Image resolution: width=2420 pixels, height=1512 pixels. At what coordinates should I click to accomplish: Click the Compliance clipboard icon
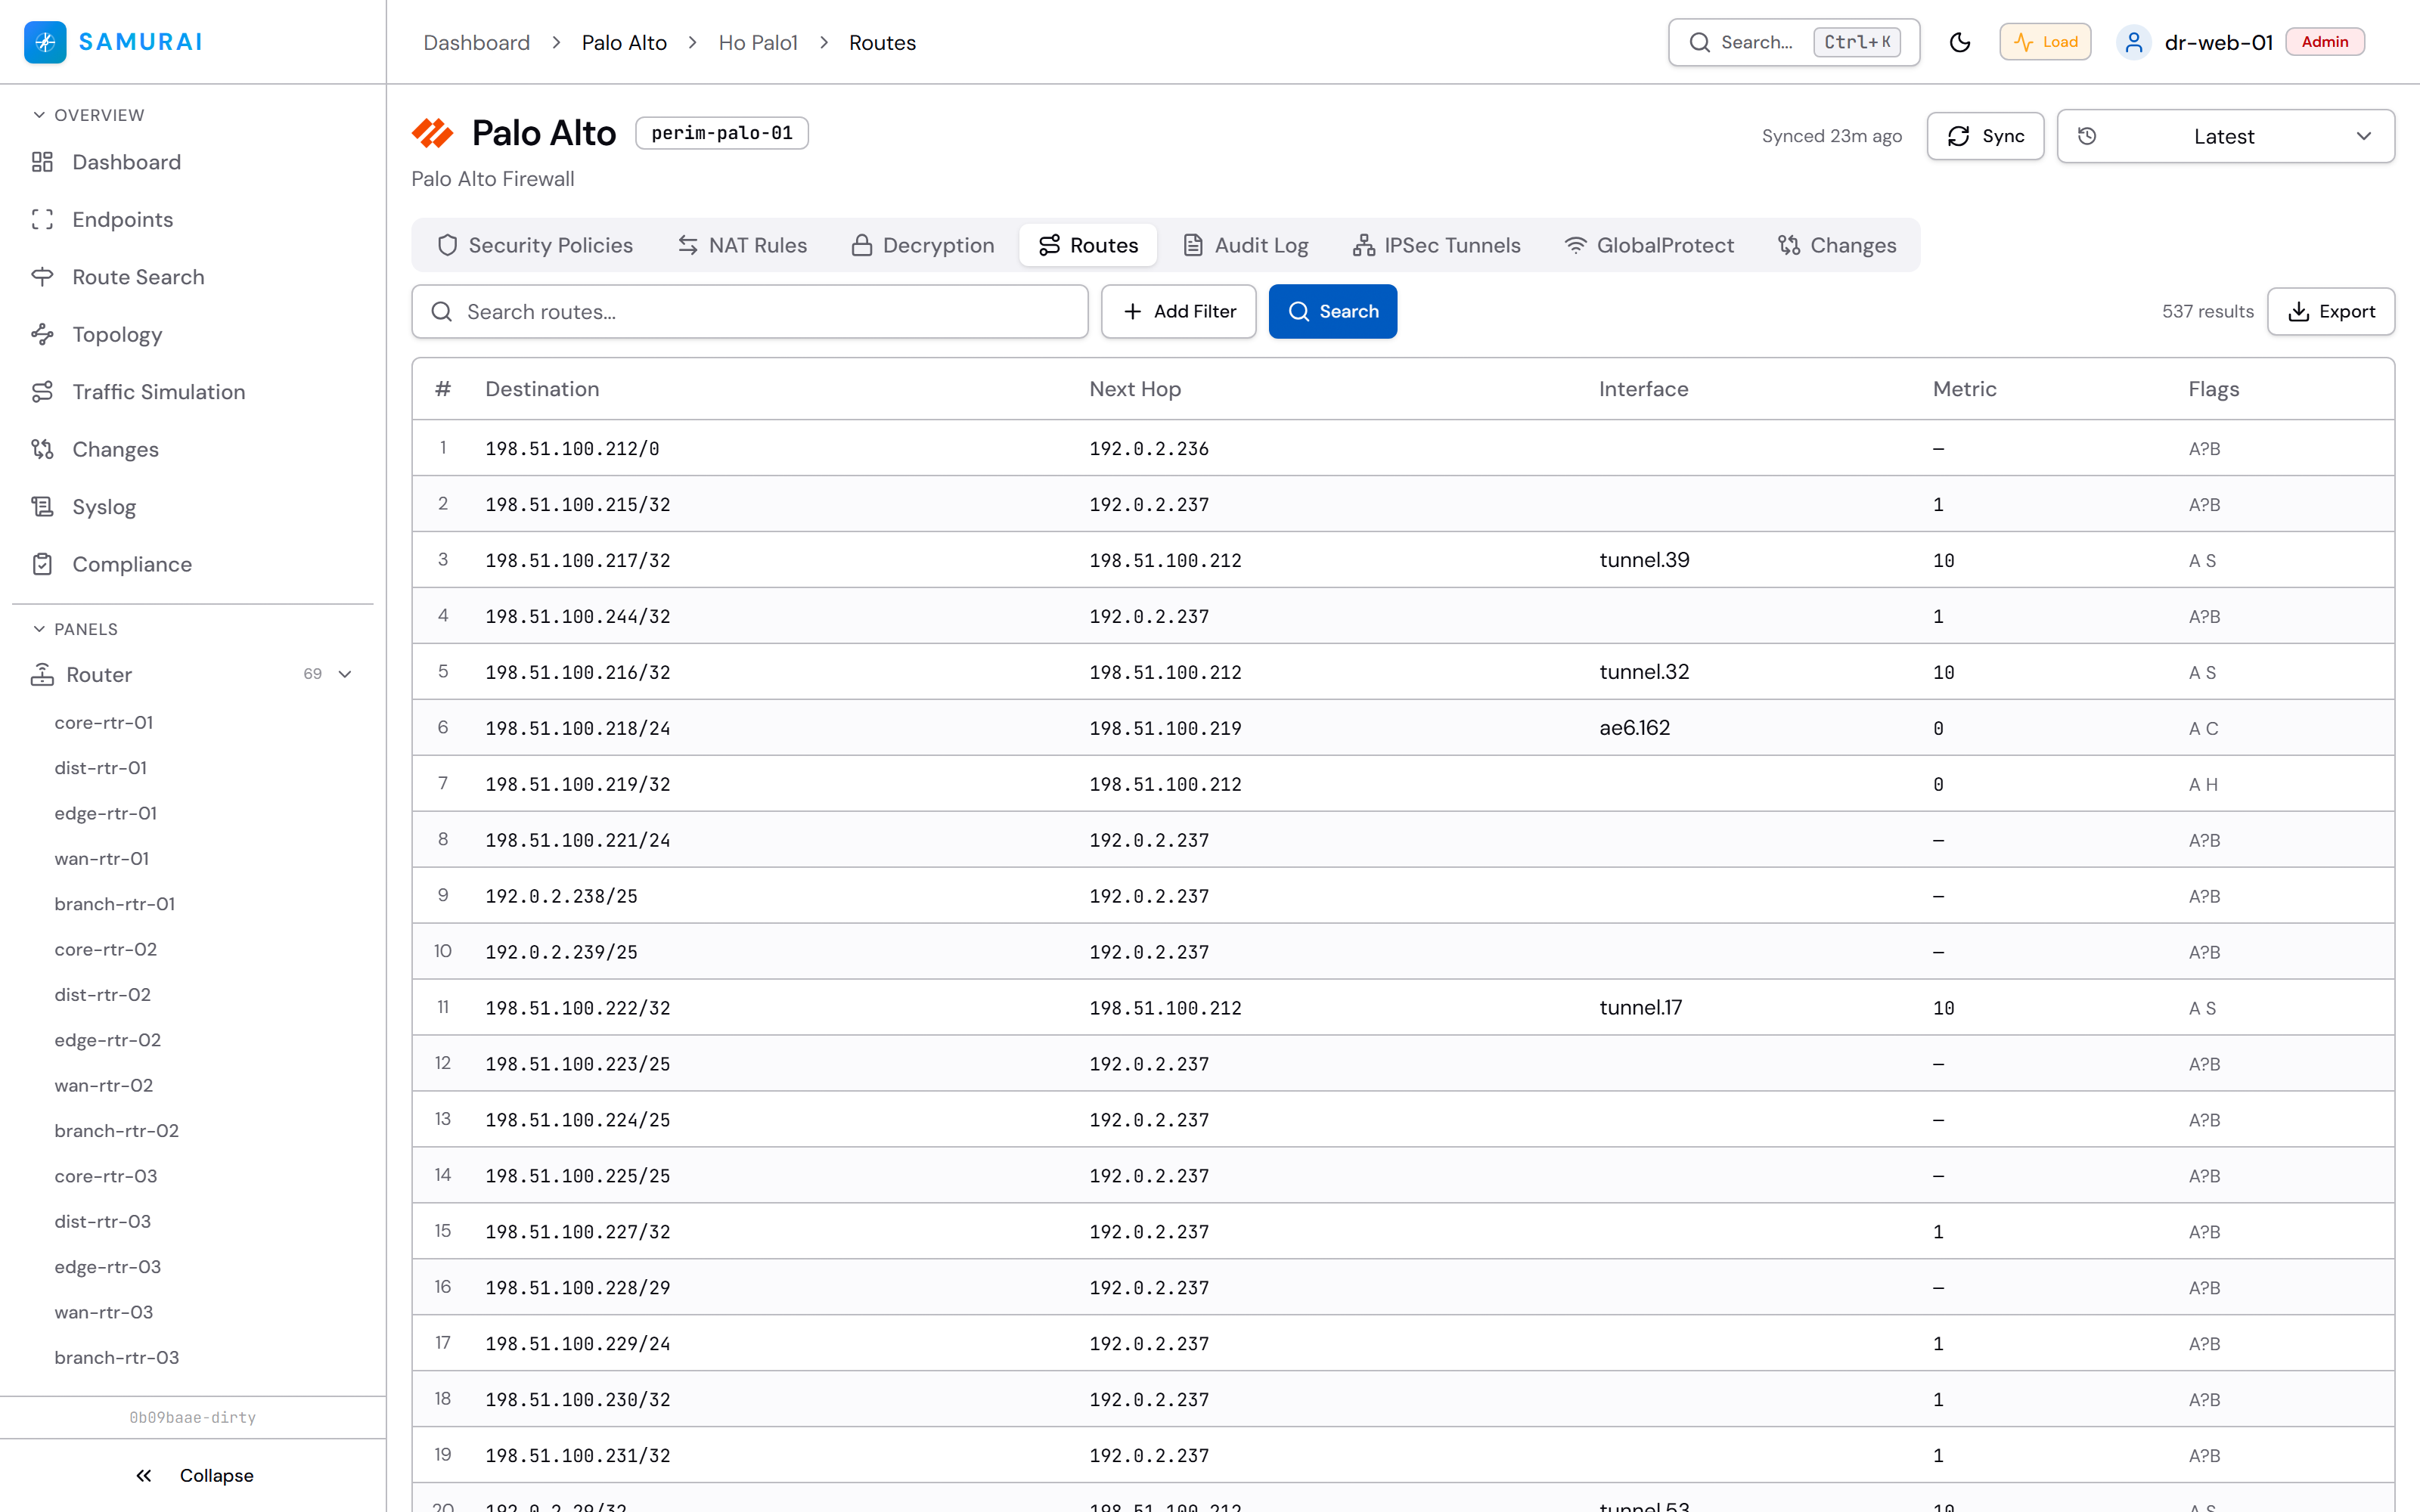click(x=42, y=565)
